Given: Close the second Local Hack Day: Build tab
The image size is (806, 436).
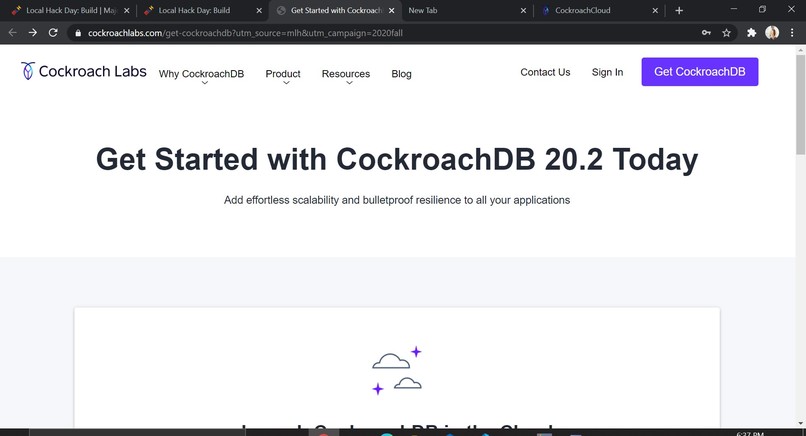Looking at the screenshot, I should [259, 10].
